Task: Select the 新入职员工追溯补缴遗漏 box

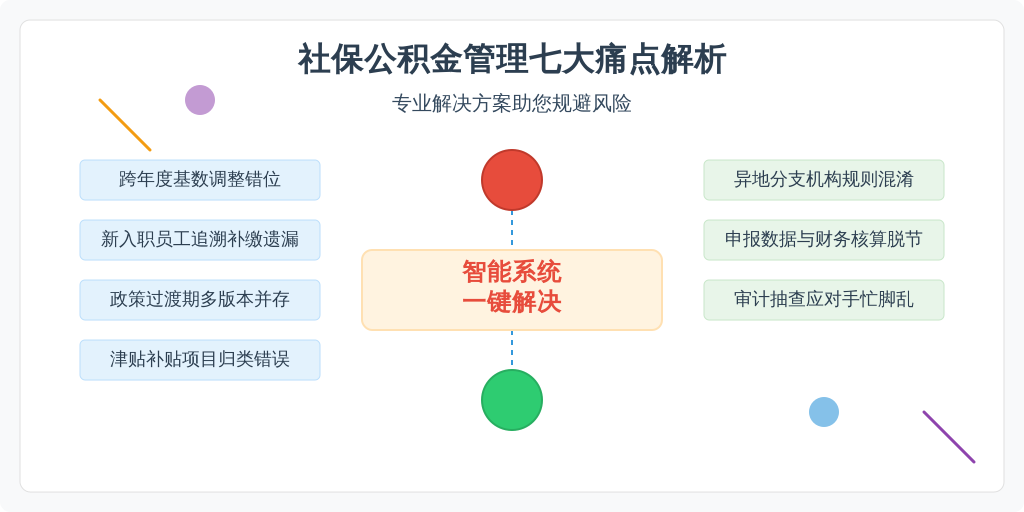Action: pyautogui.click(x=200, y=240)
